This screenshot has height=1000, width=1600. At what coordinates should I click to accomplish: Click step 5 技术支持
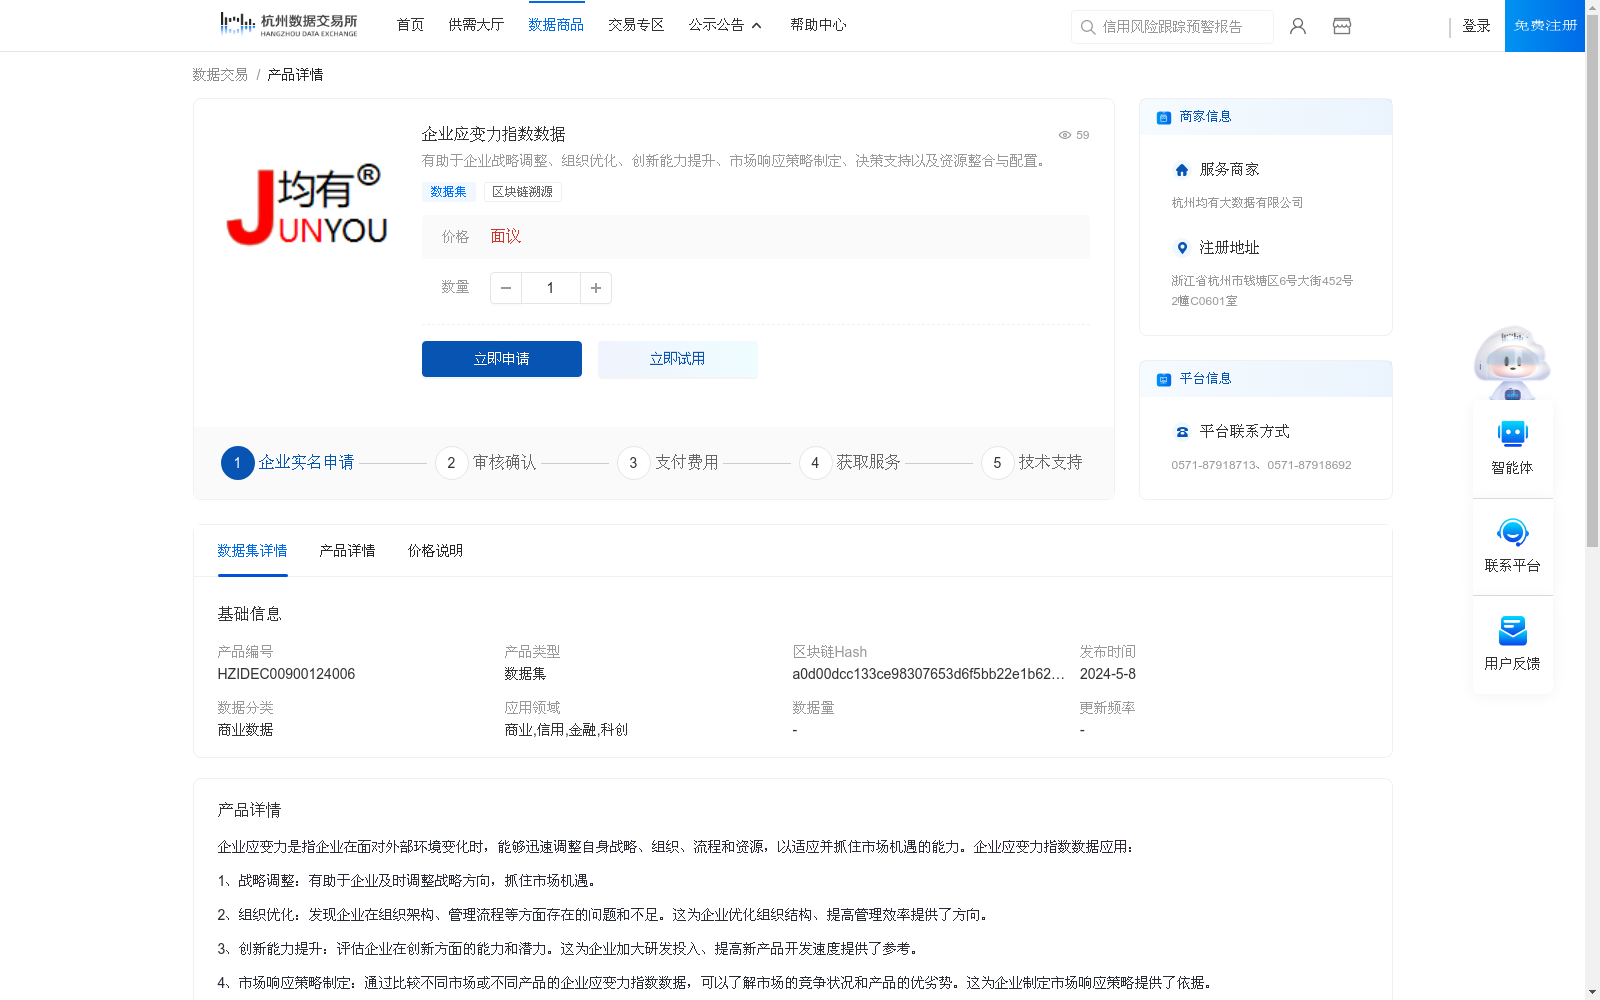tap(1032, 463)
